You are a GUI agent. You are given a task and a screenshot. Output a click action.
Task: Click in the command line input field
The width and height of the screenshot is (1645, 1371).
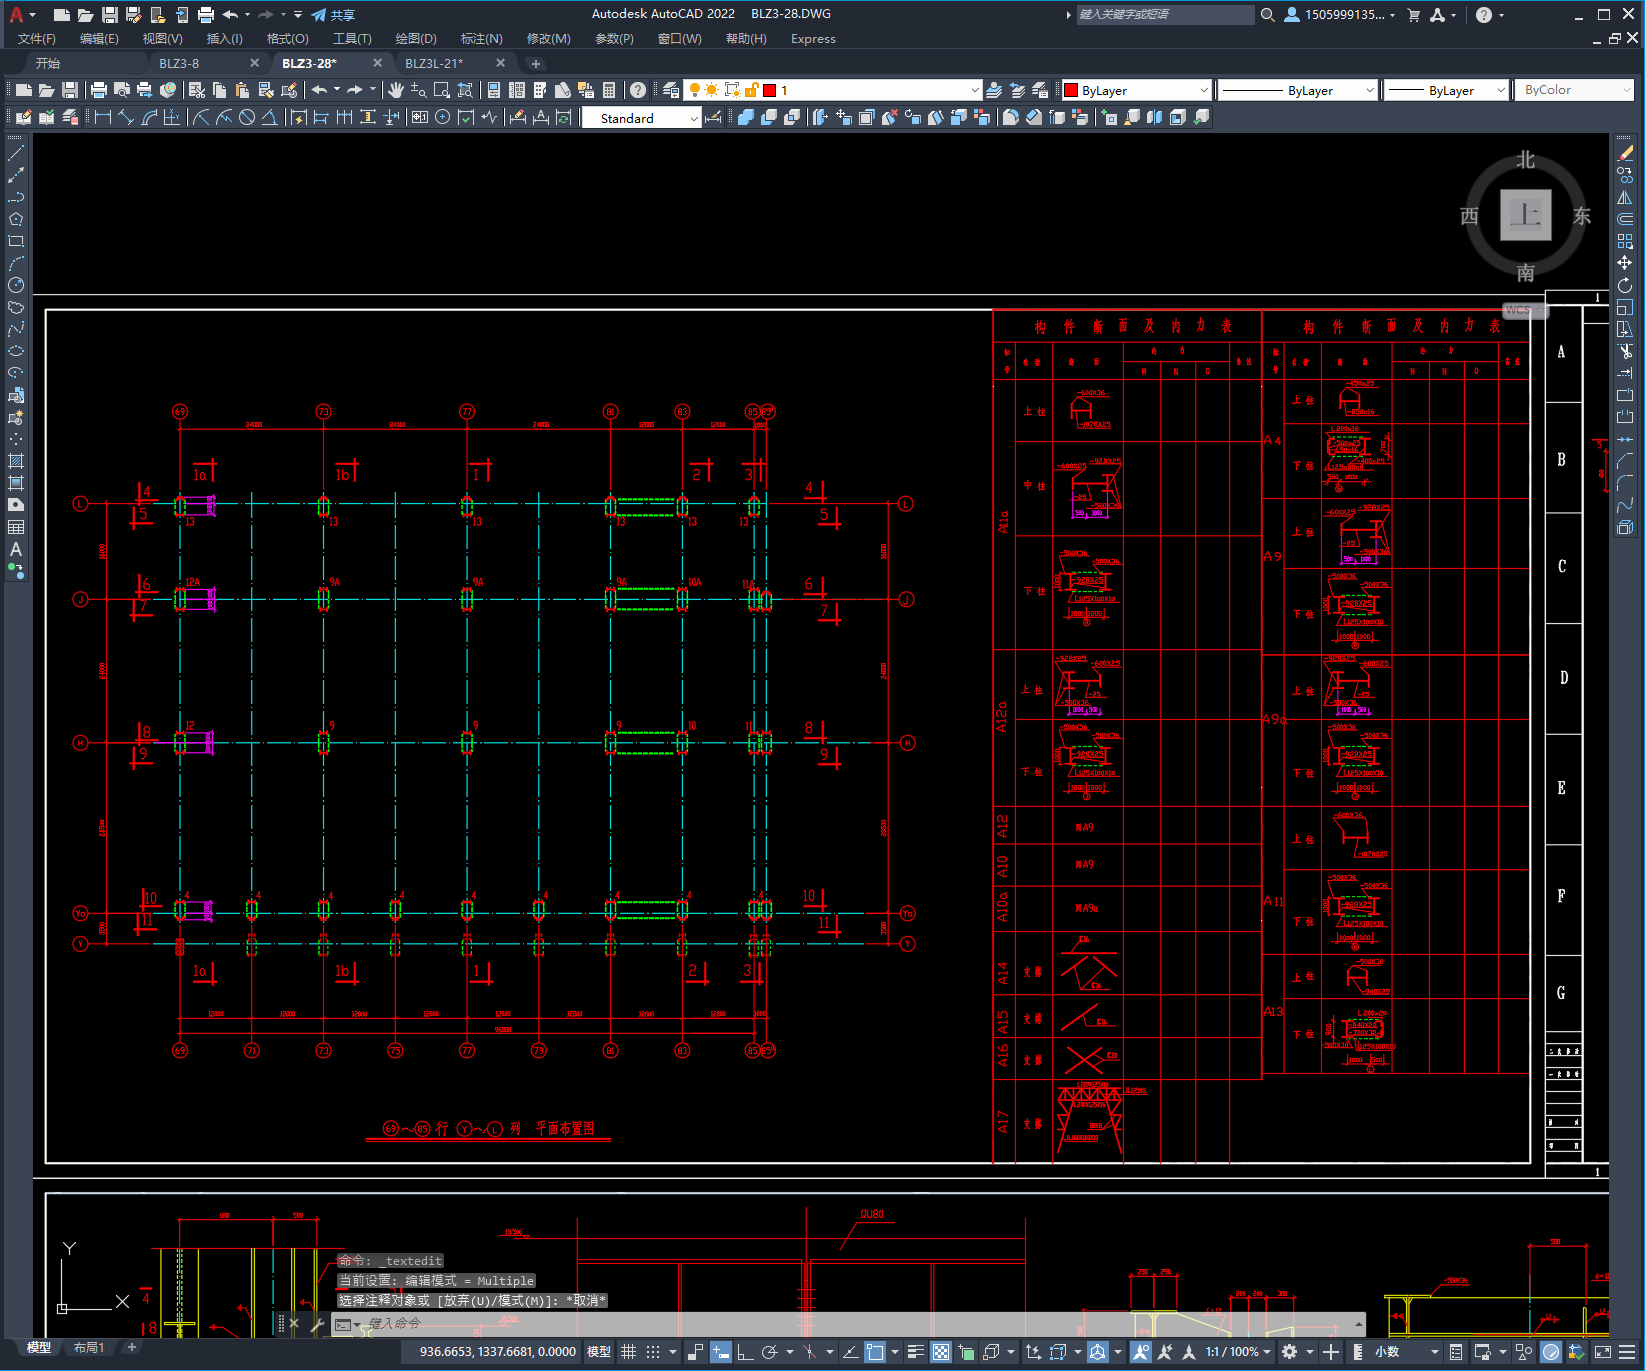tap(860, 1324)
